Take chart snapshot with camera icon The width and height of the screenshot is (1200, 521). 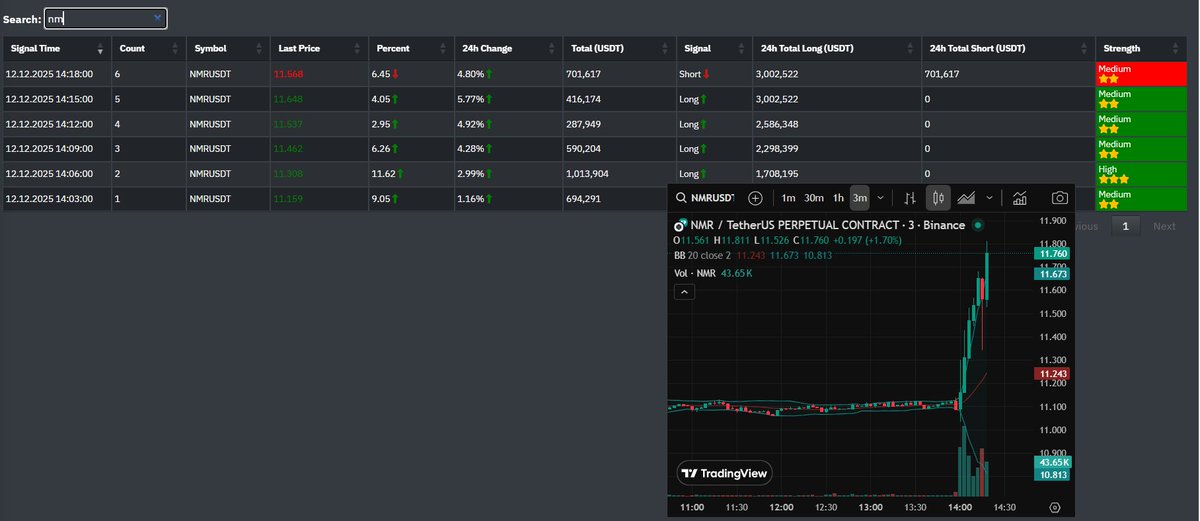[x=1059, y=198]
